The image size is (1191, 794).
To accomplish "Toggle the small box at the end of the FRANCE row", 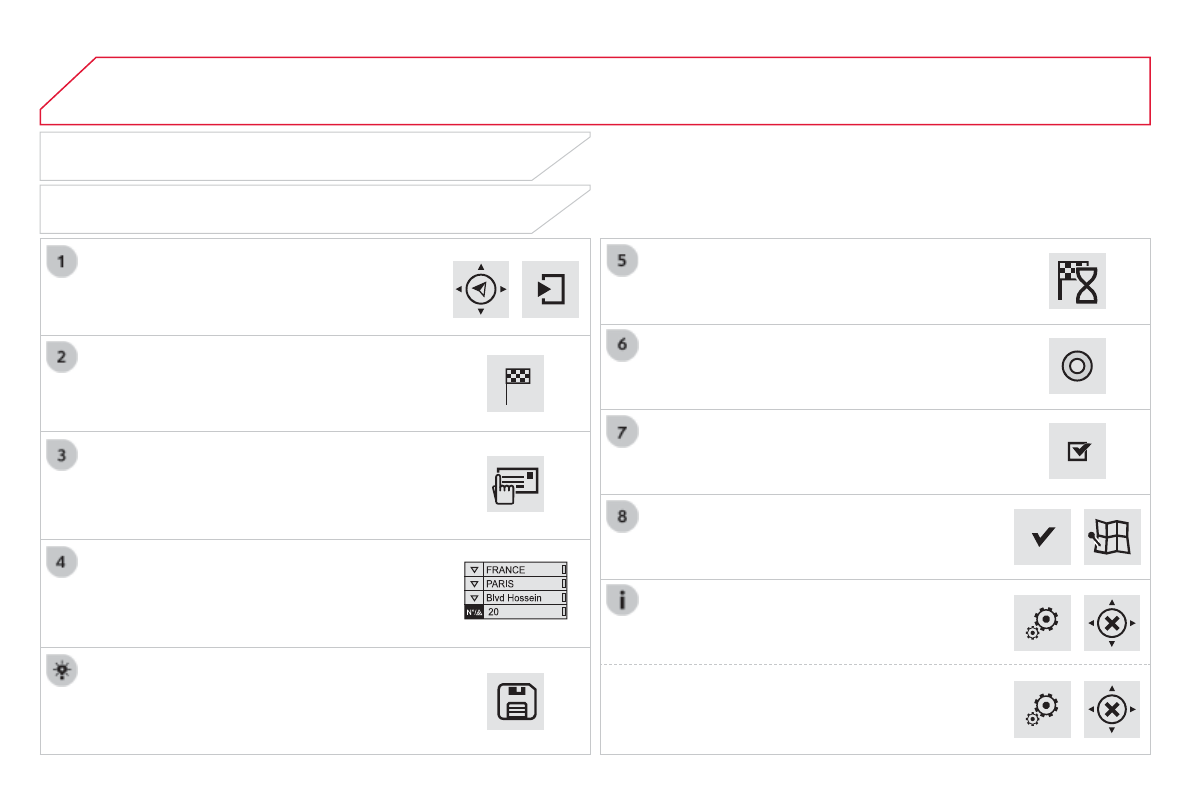I will click(564, 570).
